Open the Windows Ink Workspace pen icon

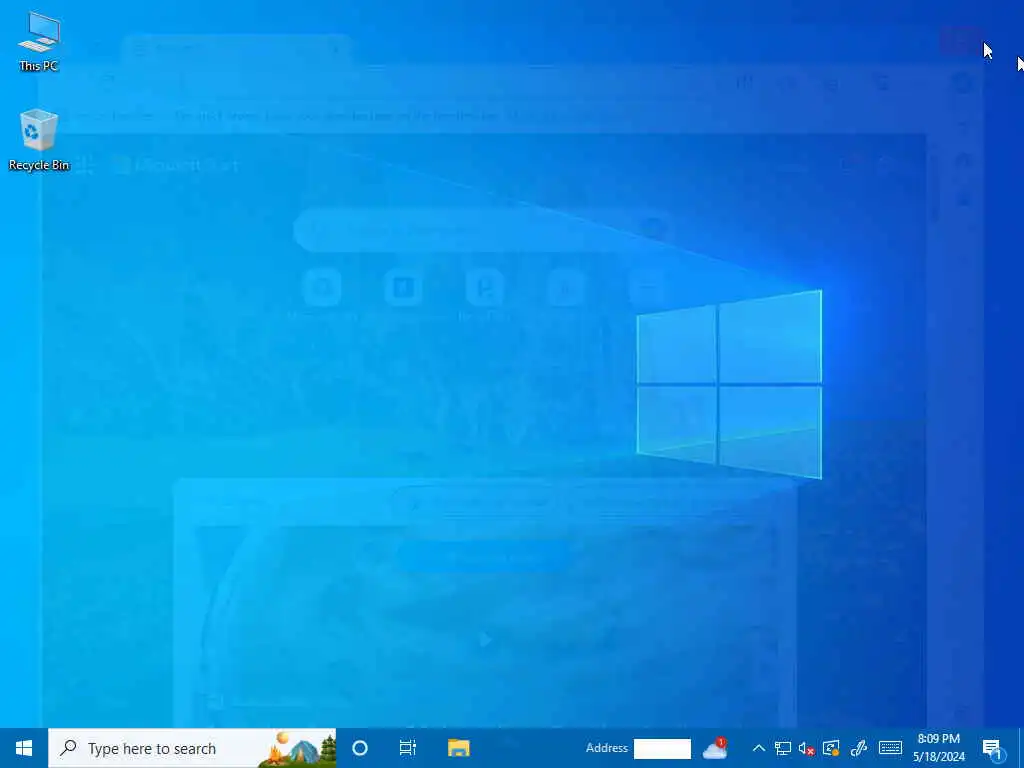(x=859, y=748)
